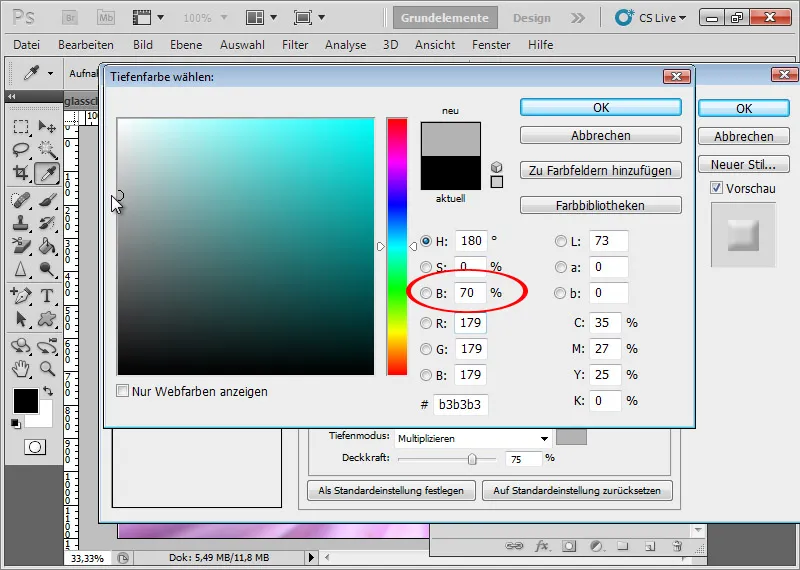Select the Lab a radio button

pyautogui.click(x=561, y=267)
